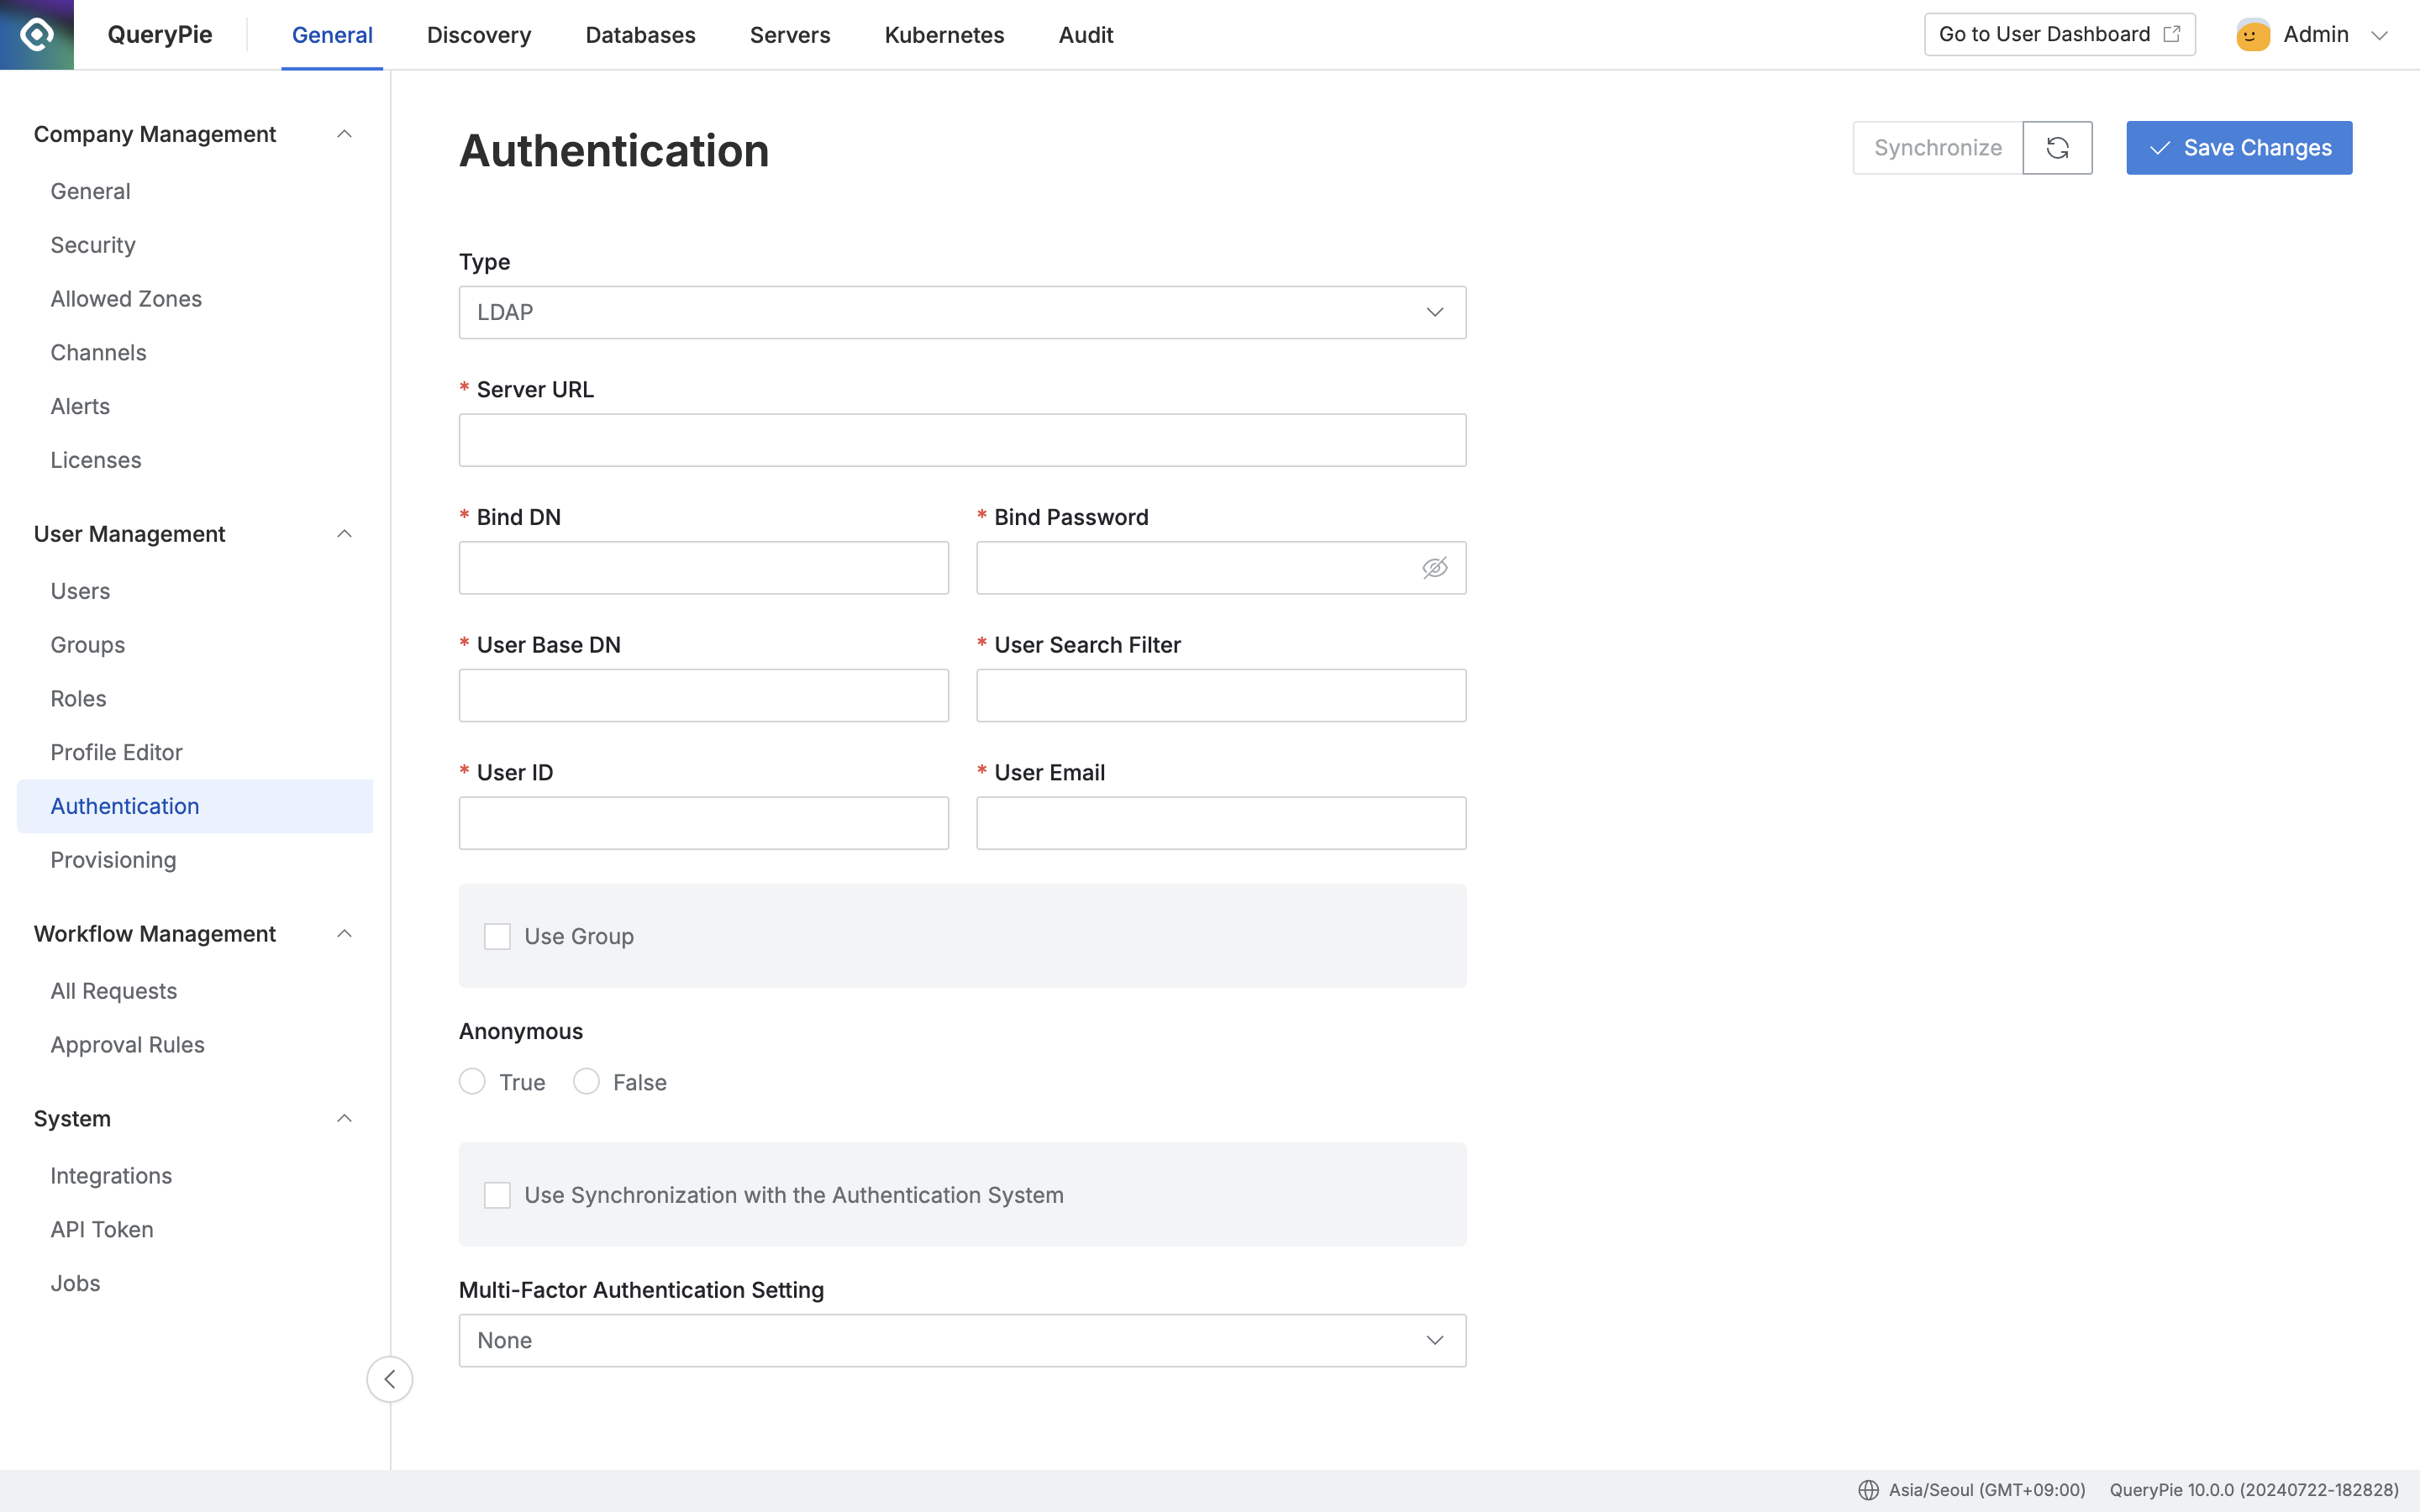Switch to the Databases tab
The width and height of the screenshot is (2420, 1512).
click(x=640, y=35)
